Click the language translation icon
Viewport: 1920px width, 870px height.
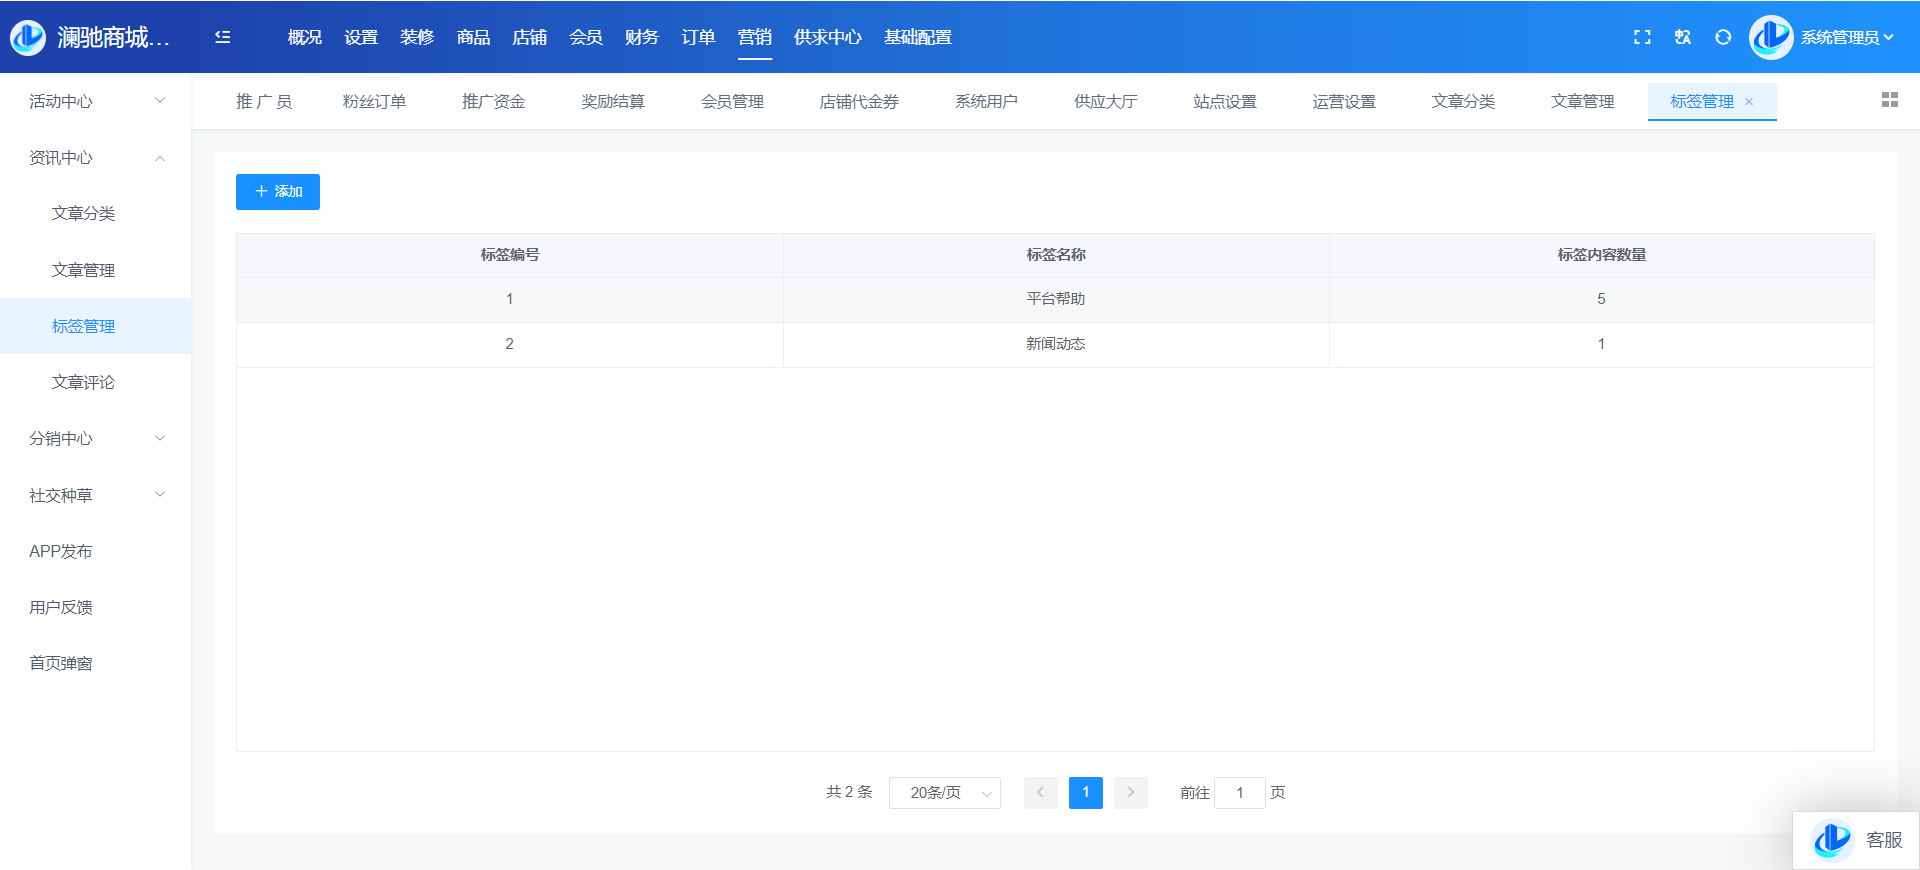coord(1683,37)
